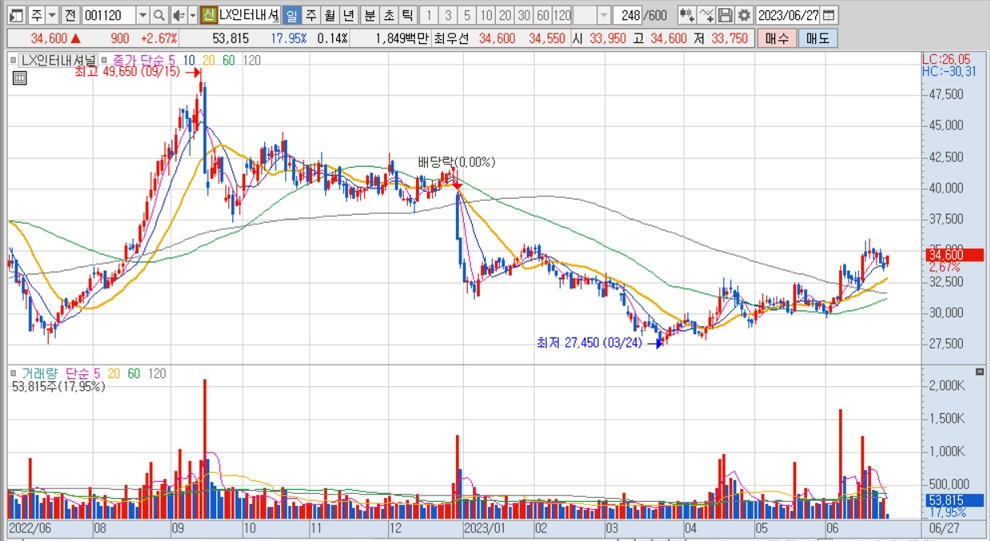The width and height of the screenshot is (990, 541).
Task: Select the 틱 tick chart tab
Action: tap(407, 16)
